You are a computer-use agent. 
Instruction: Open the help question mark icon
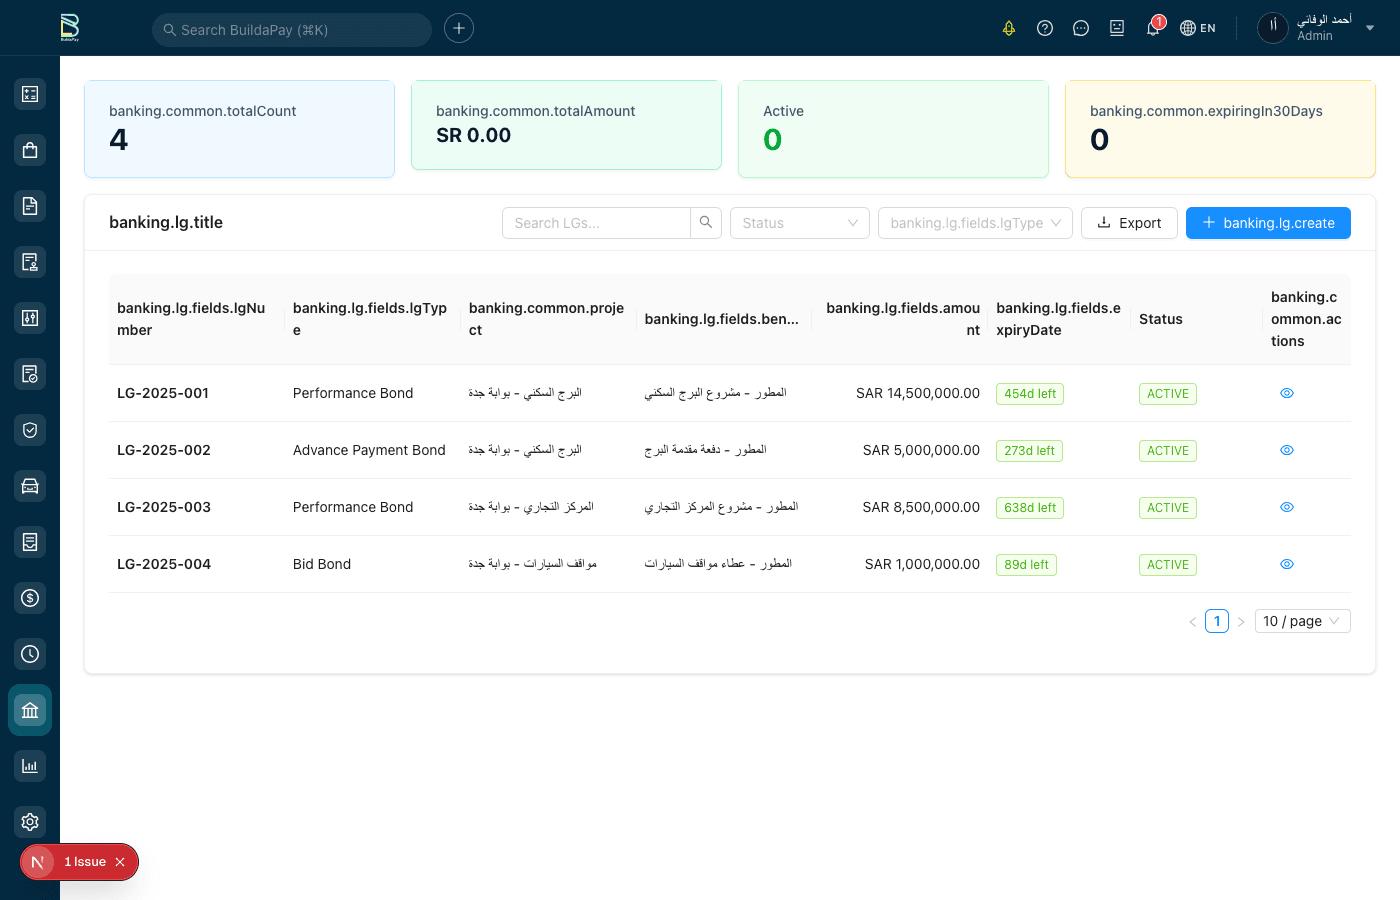pos(1045,28)
